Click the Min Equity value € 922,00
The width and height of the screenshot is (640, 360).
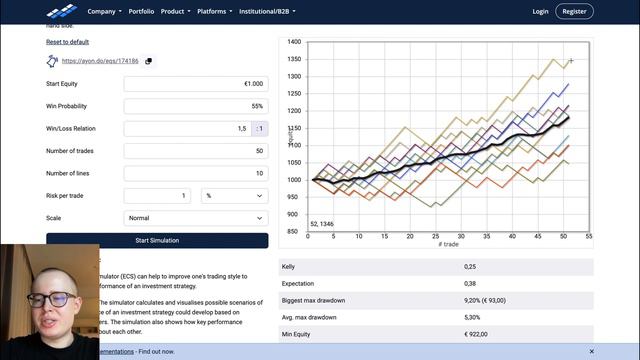(476, 334)
